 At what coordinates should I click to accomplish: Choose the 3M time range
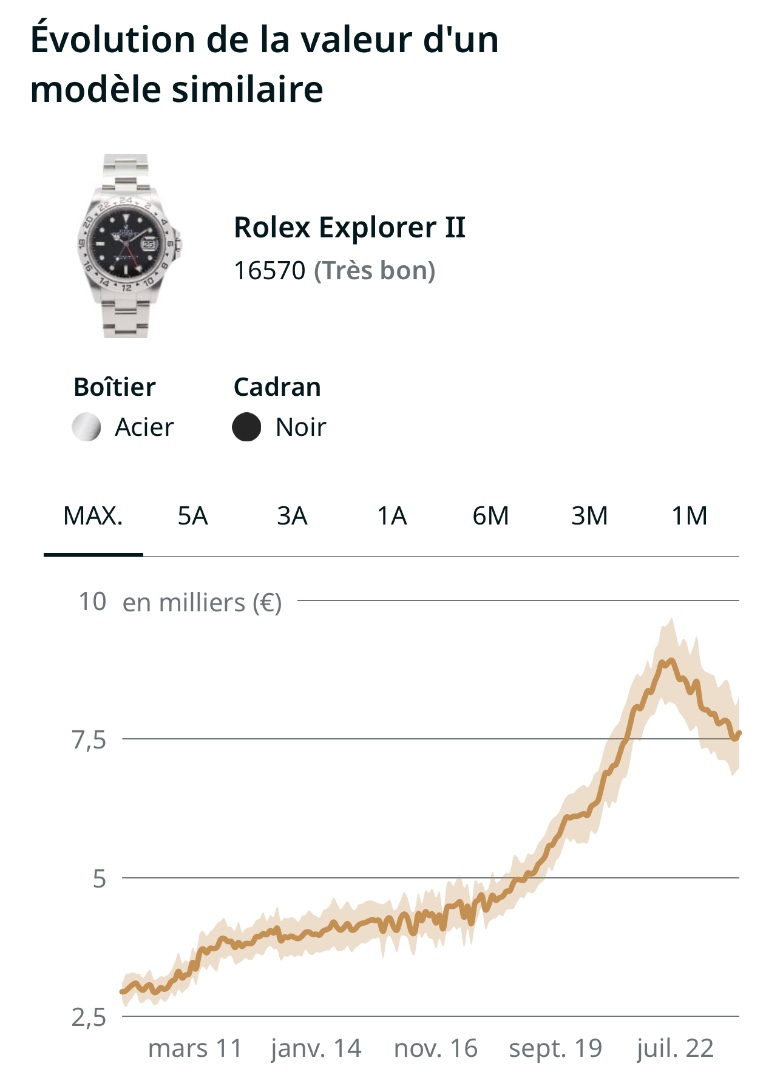(x=590, y=516)
